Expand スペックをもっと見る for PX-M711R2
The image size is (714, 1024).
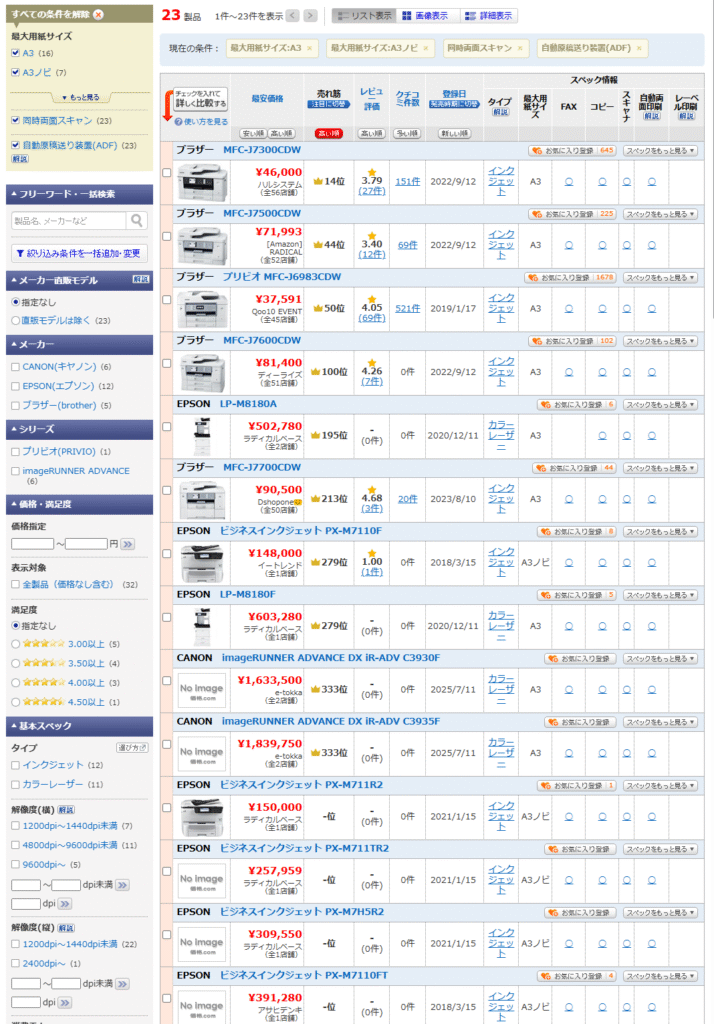(660, 786)
